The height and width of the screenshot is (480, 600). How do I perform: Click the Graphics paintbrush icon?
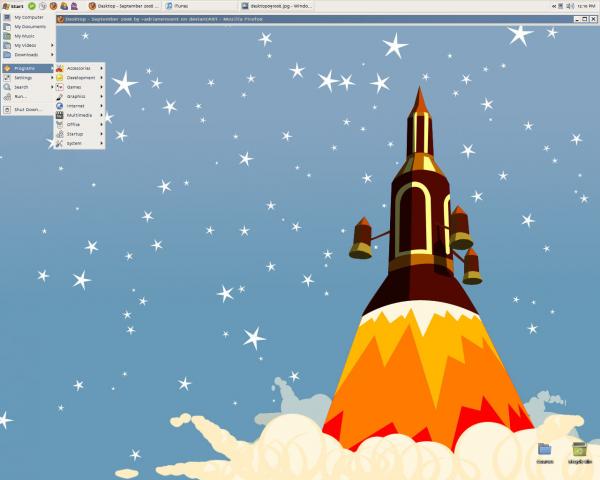click(x=60, y=96)
